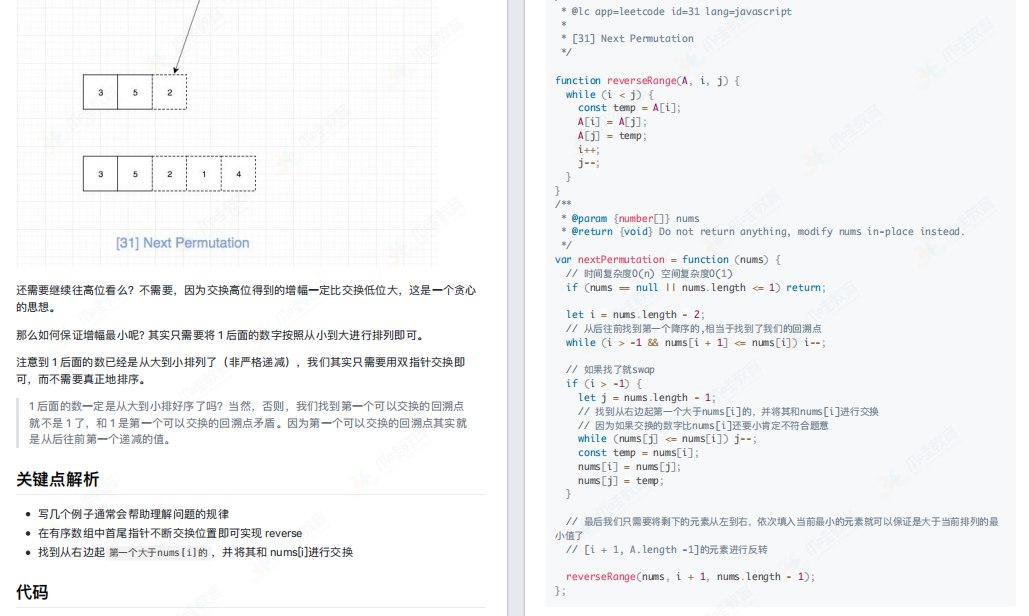1029x616 pixels.
Task: Click the code line "if (i > -1) {"
Action: pyautogui.click(x=603, y=383)
